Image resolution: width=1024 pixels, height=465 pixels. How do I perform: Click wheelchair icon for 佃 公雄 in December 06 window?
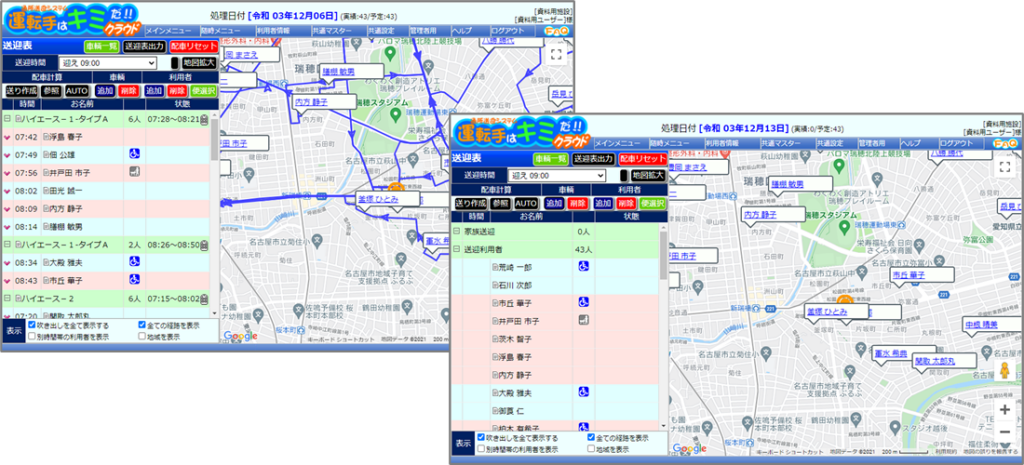point(134,154)
